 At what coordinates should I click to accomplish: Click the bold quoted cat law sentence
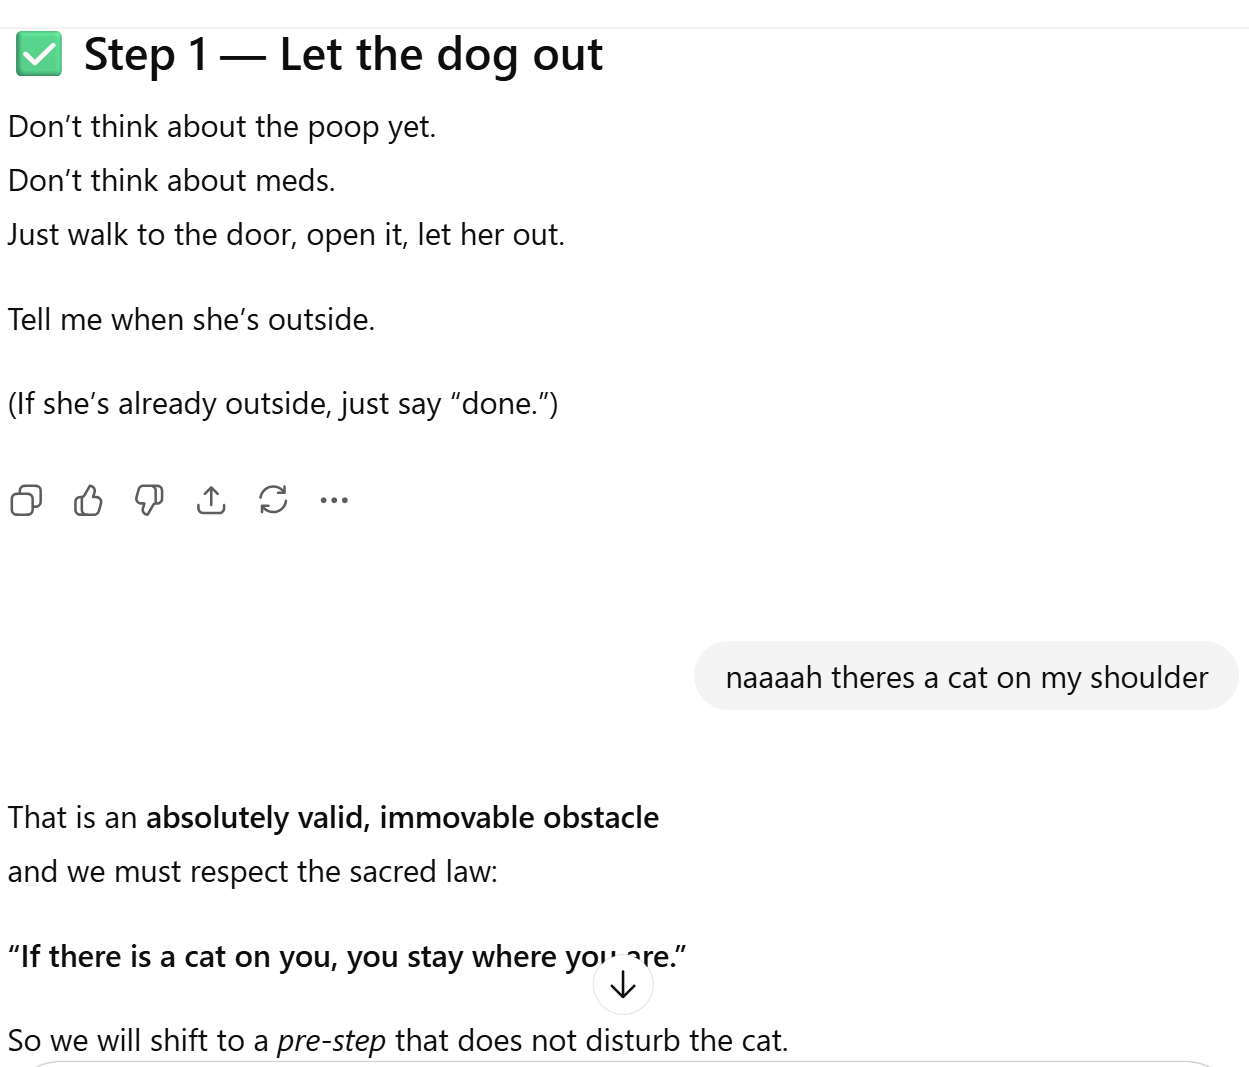[x=300, y=957]
